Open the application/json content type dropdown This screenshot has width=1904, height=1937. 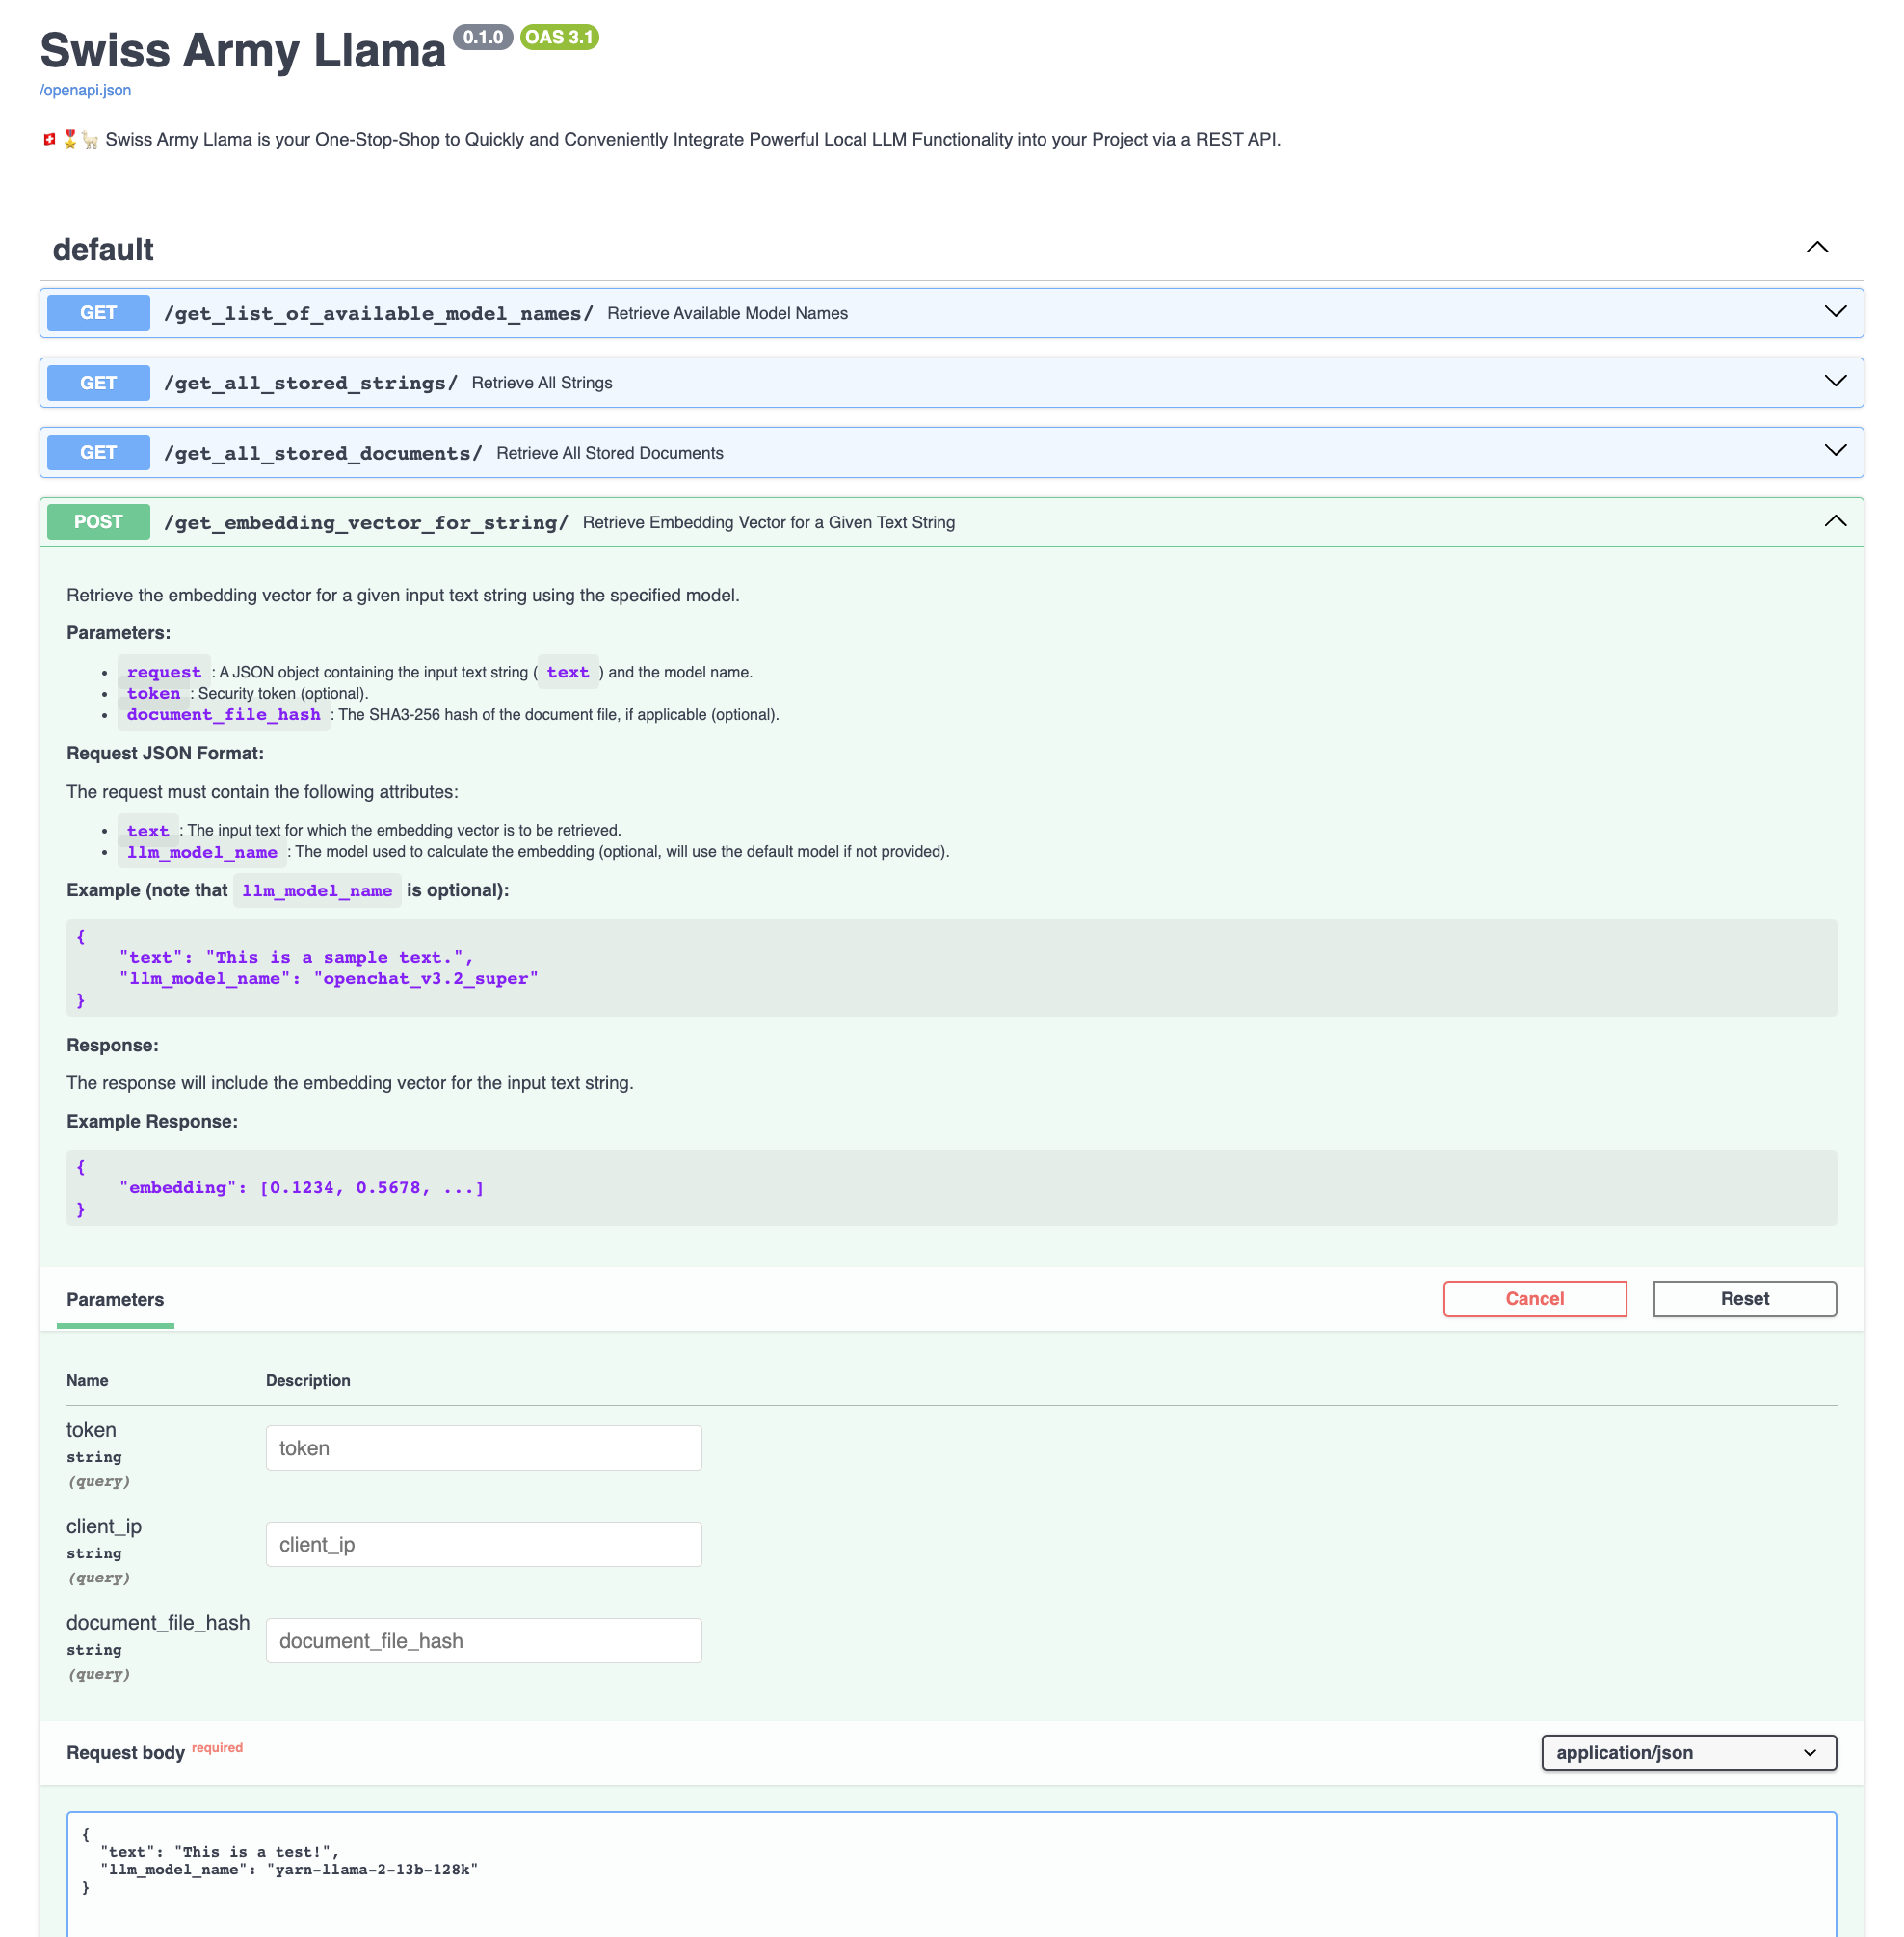[1687, 1752]
